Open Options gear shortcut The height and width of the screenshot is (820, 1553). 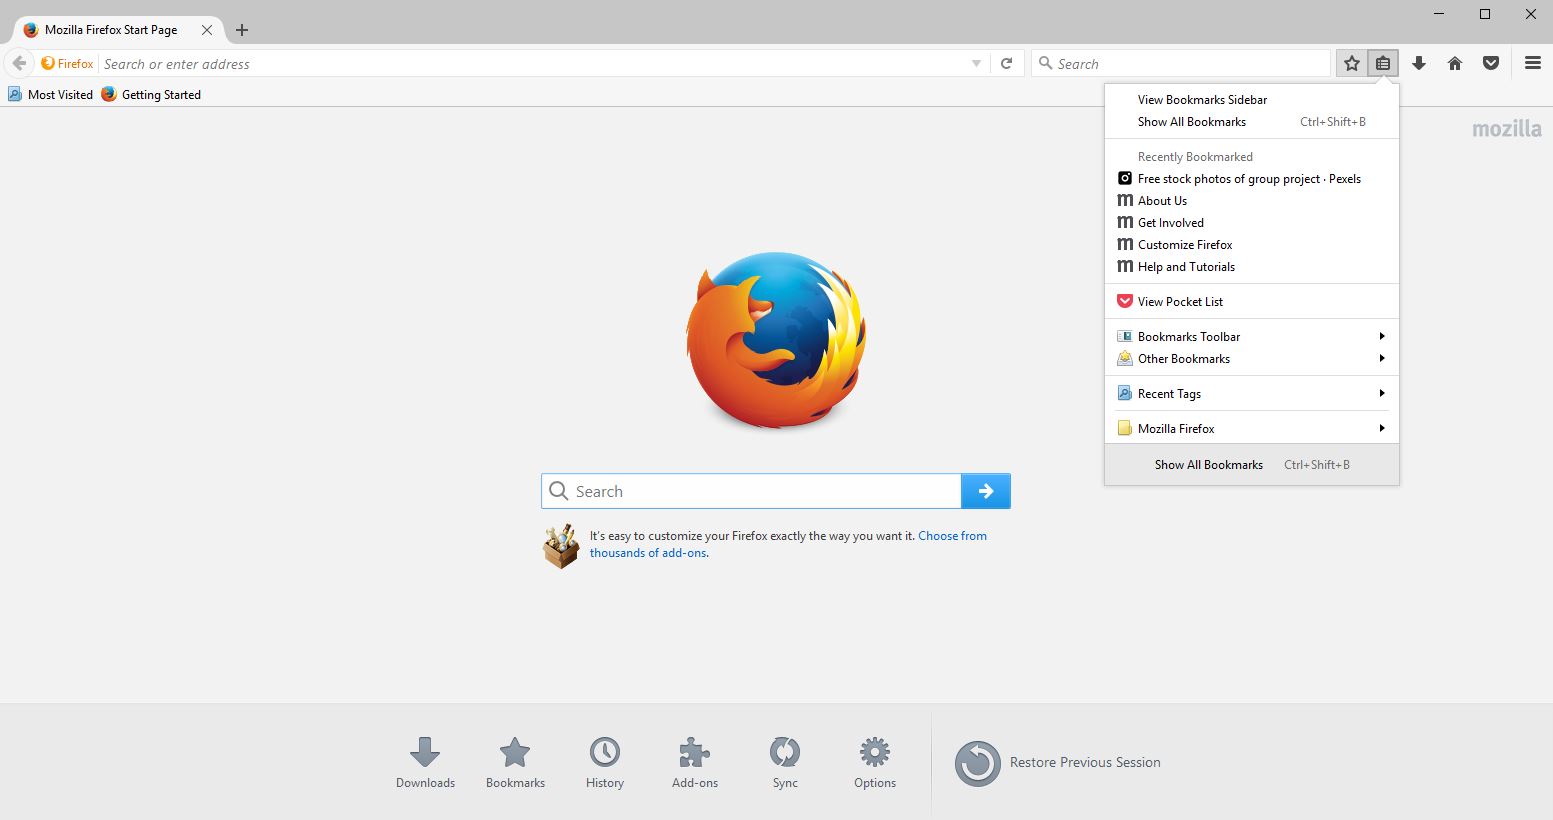click(875, 763)
